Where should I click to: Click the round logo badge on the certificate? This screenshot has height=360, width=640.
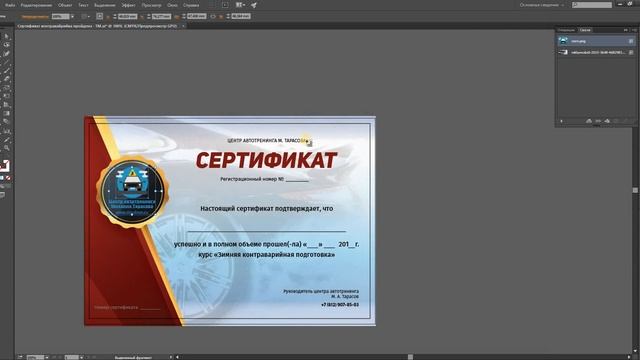(x=132, y=192)
